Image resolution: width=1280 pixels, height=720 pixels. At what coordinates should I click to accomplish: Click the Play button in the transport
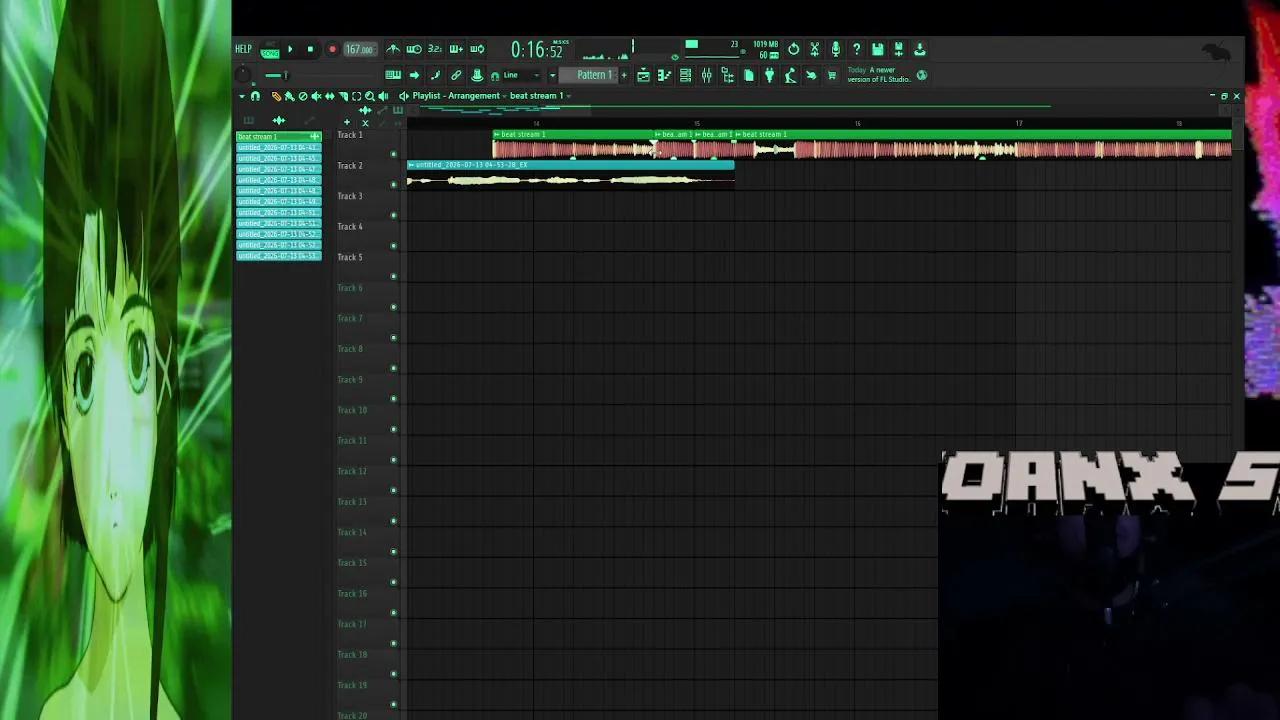click(290, 49)
